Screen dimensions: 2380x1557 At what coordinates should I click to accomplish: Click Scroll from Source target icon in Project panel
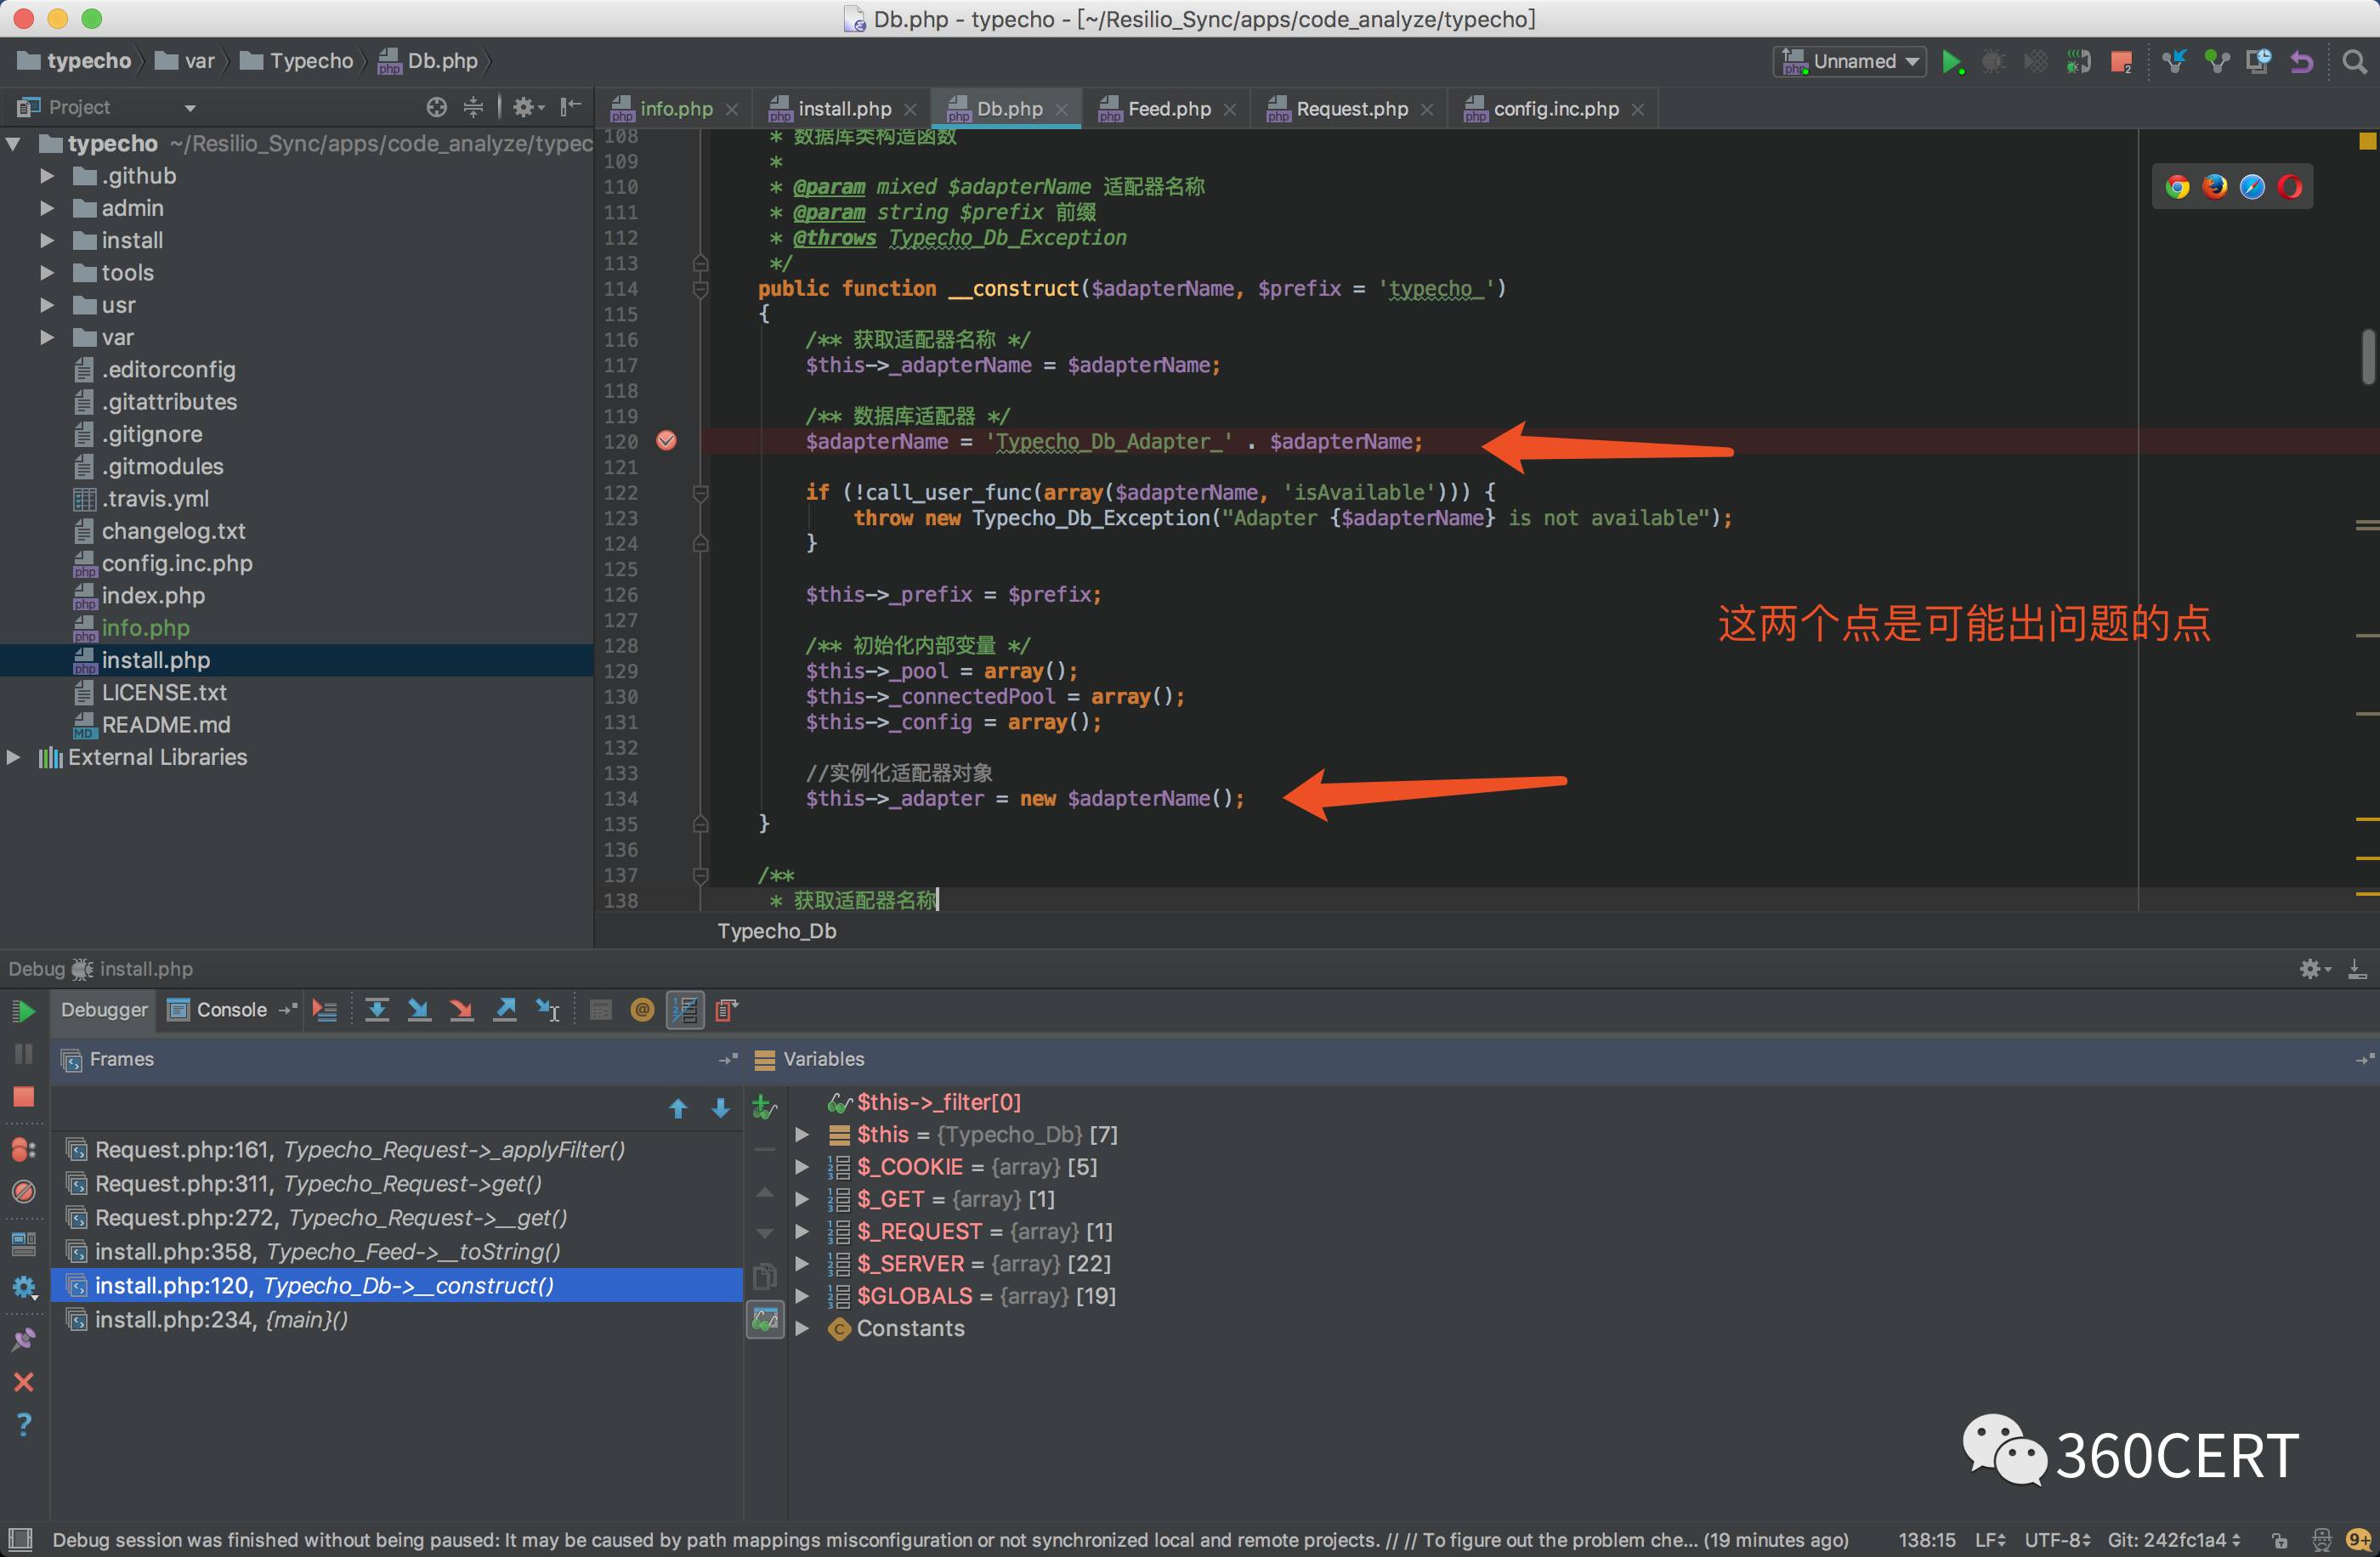436,107
